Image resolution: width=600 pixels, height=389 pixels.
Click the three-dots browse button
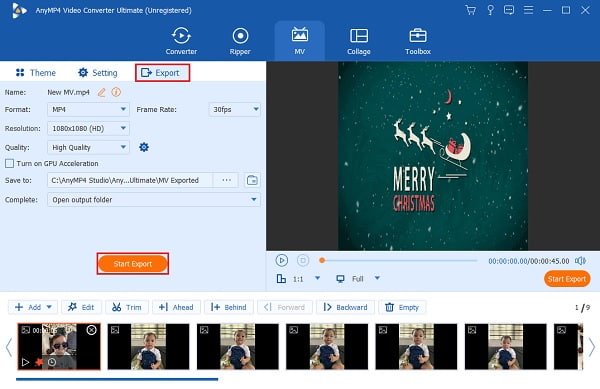[226, 180]
